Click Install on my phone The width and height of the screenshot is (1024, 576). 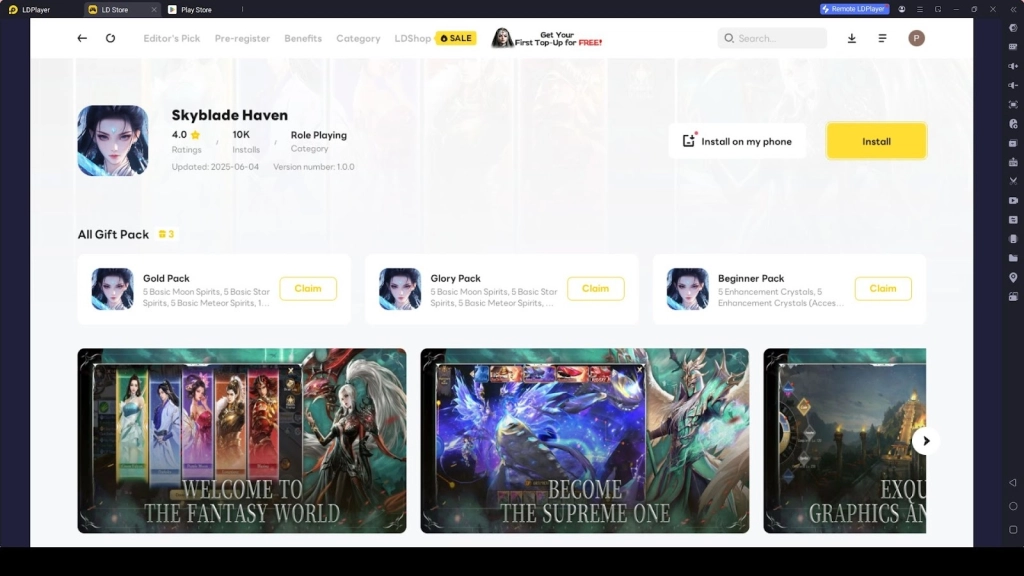pyautogui.click(x=737, y=141)
